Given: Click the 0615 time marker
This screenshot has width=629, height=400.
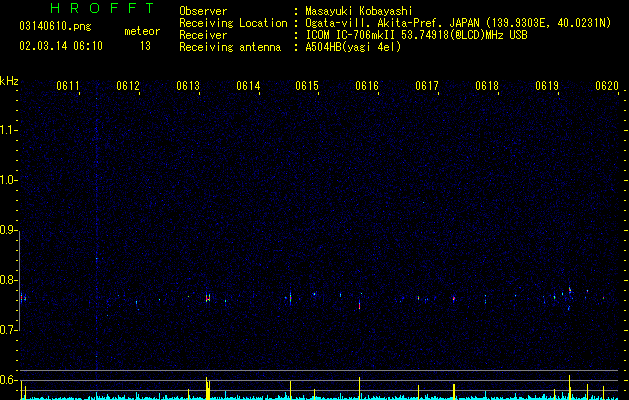Looking at the screenshot, I should point(307,85).
